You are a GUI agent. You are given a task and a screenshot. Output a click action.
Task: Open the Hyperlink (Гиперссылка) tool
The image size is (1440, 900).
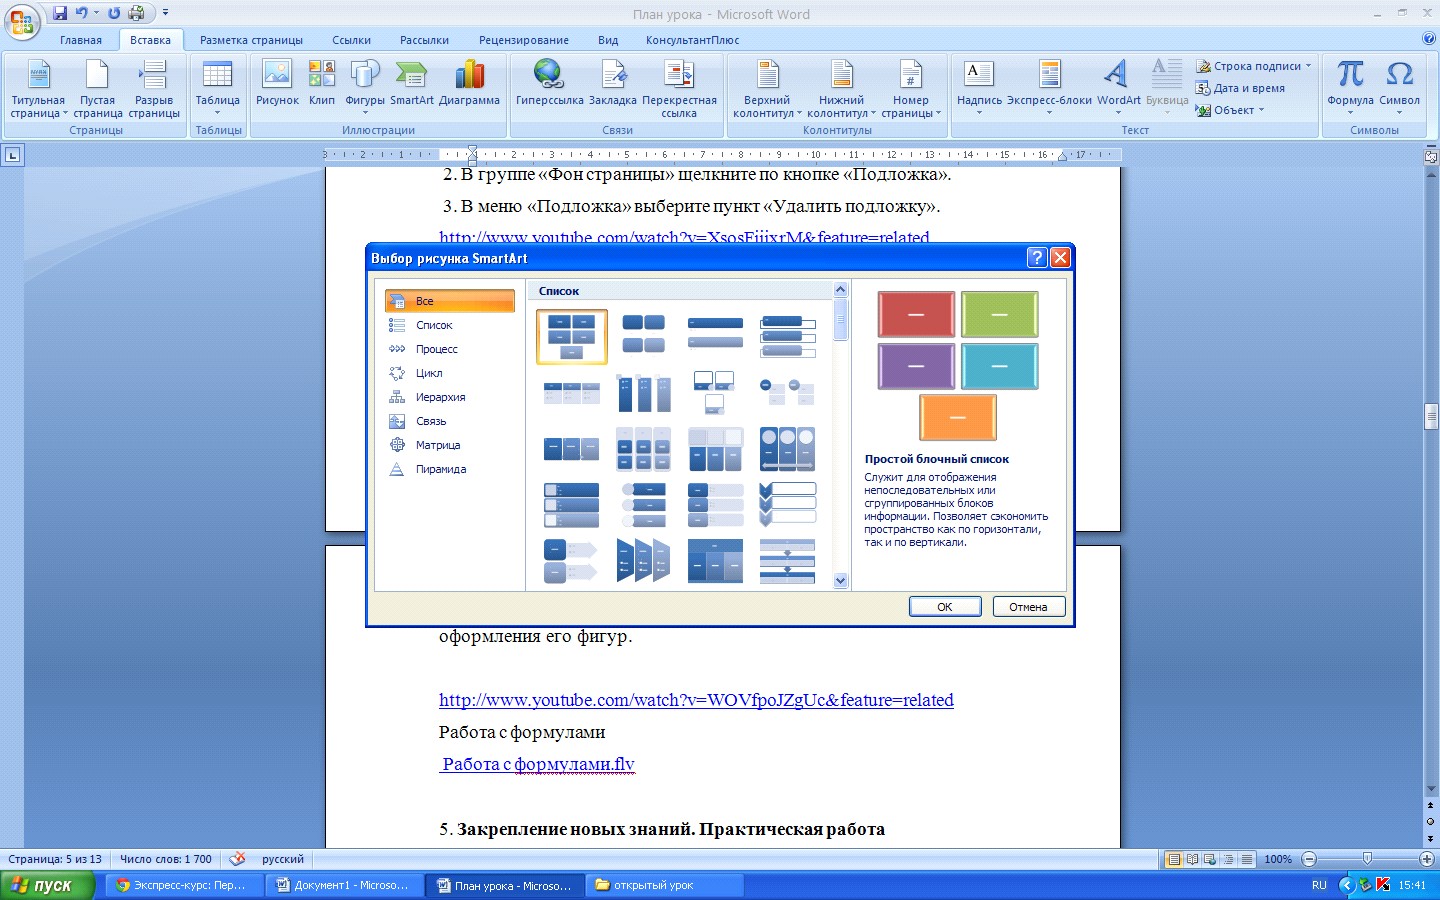pos(549,84)
